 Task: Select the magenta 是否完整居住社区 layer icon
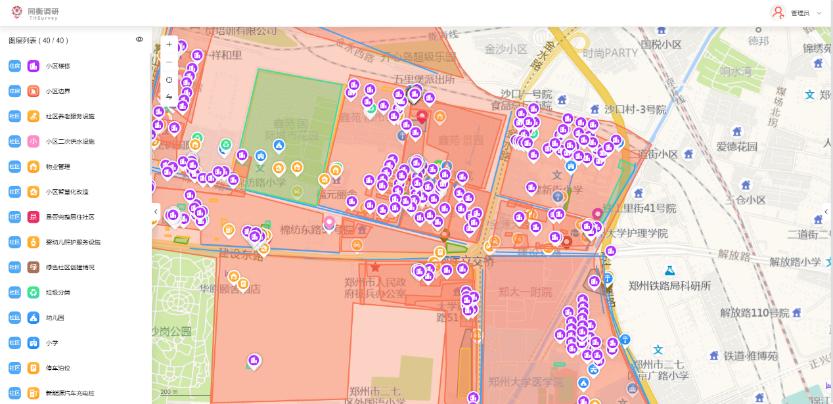33,217
